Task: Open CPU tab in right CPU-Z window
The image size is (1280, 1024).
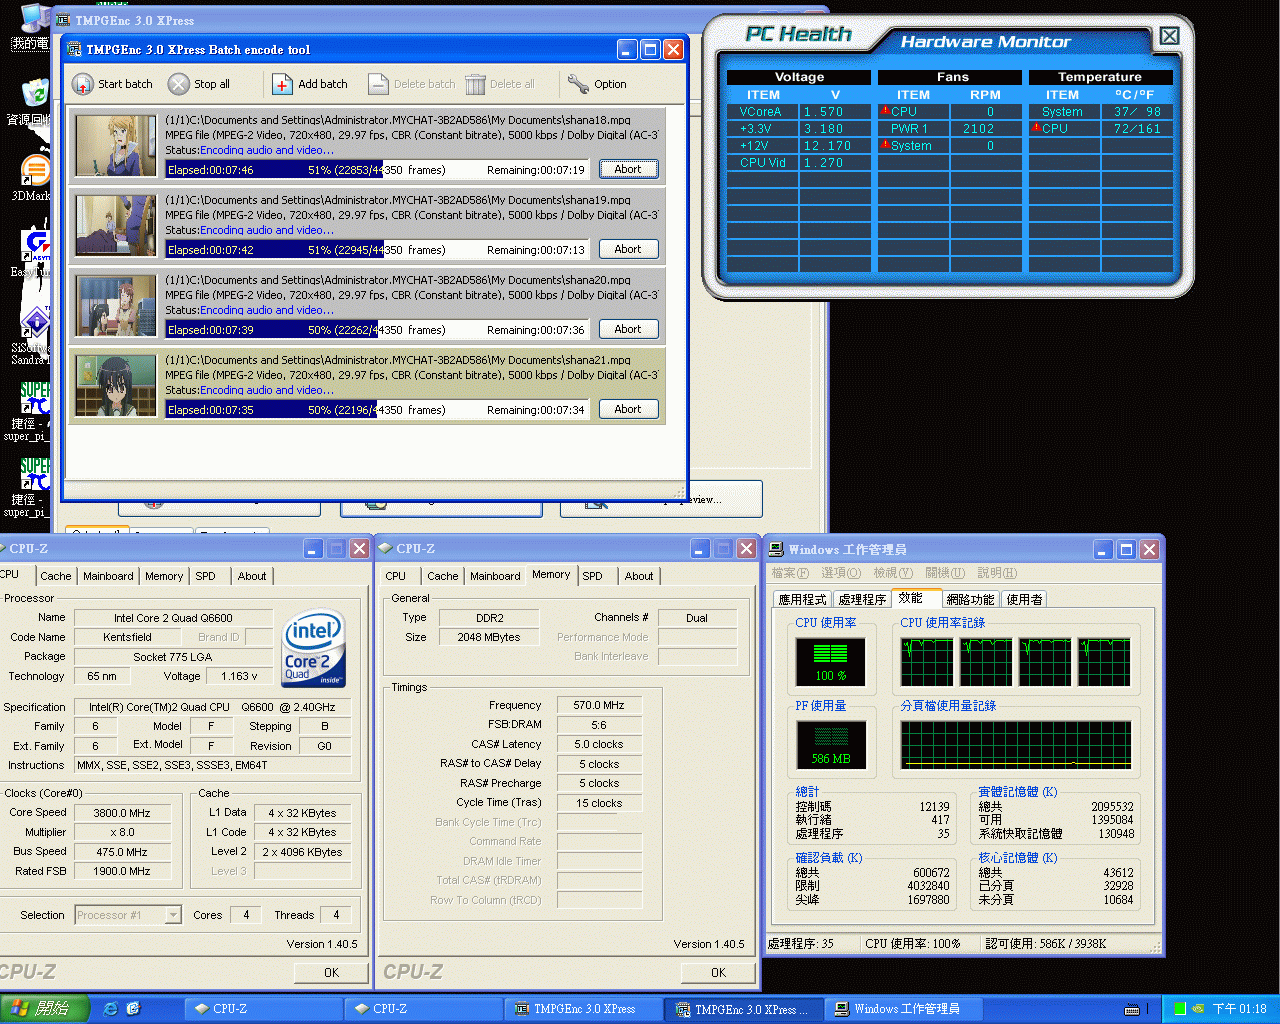Action: point(396,576)
